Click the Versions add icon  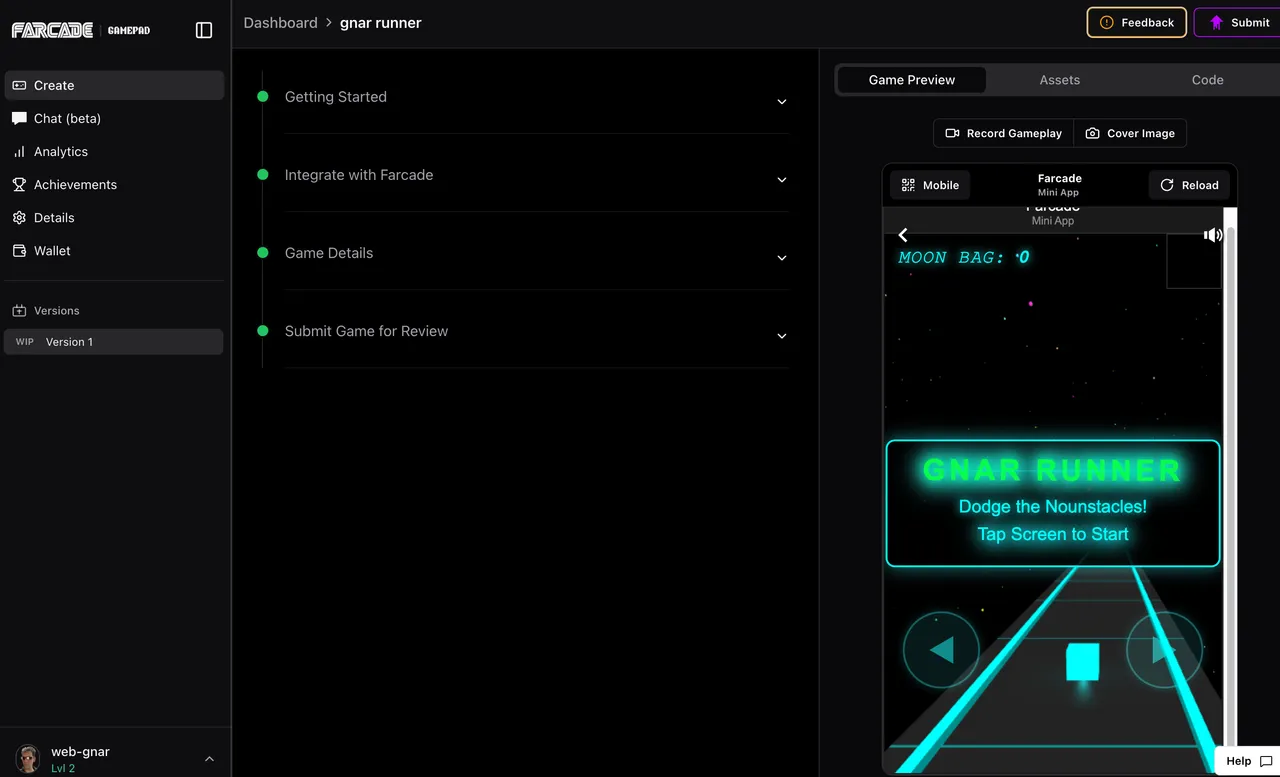point(19,311)
